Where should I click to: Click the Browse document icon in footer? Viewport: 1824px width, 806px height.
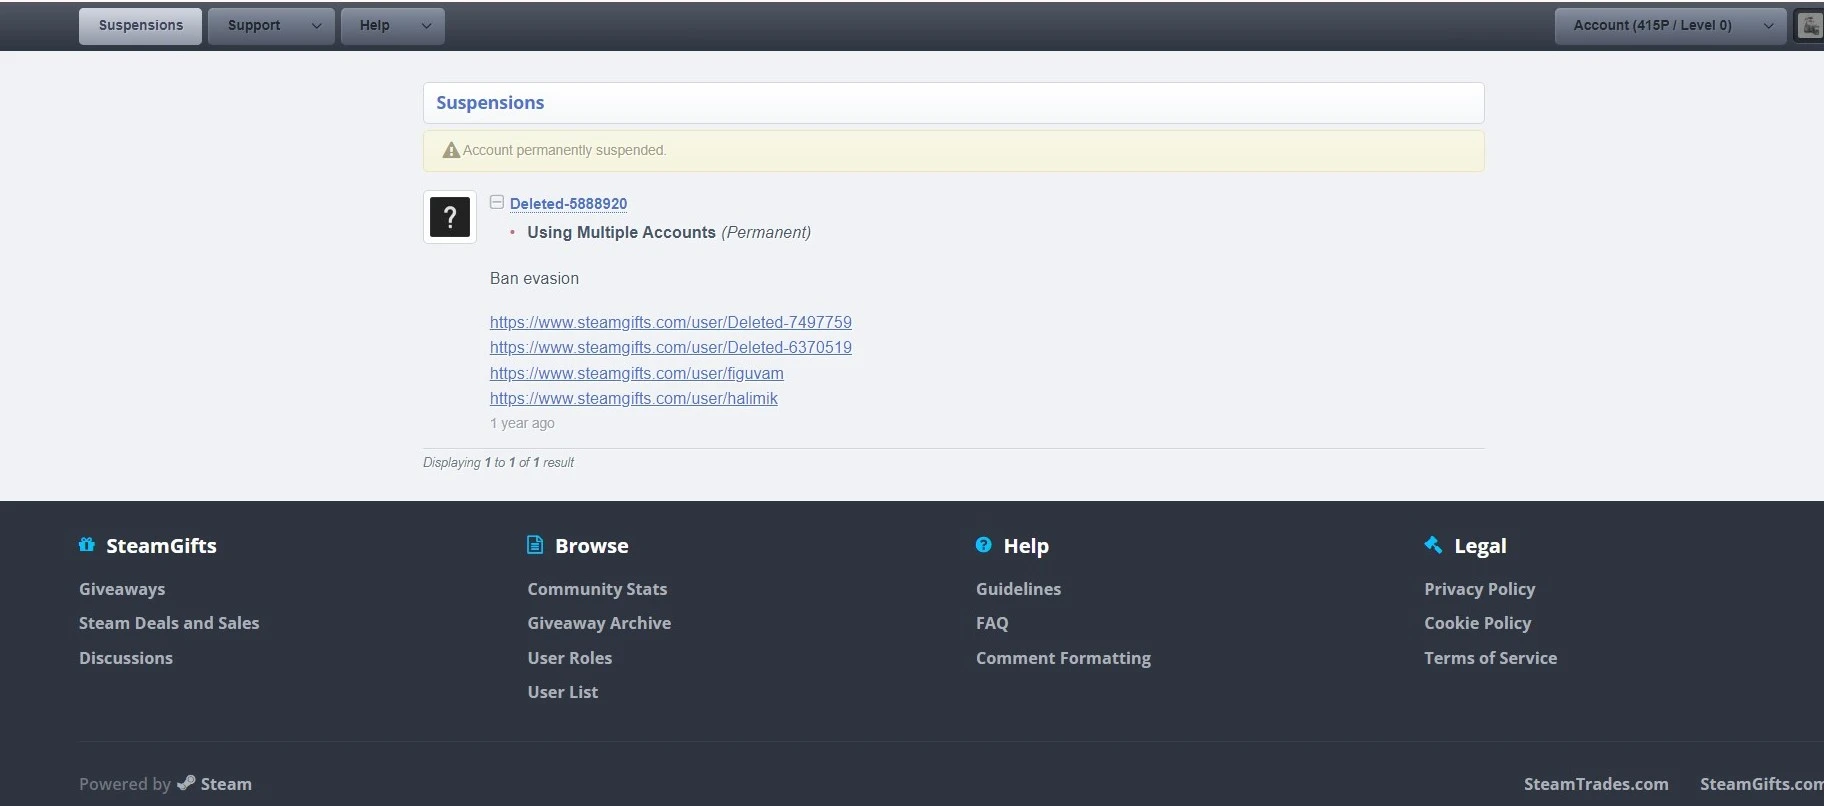[x=535, y=545]
